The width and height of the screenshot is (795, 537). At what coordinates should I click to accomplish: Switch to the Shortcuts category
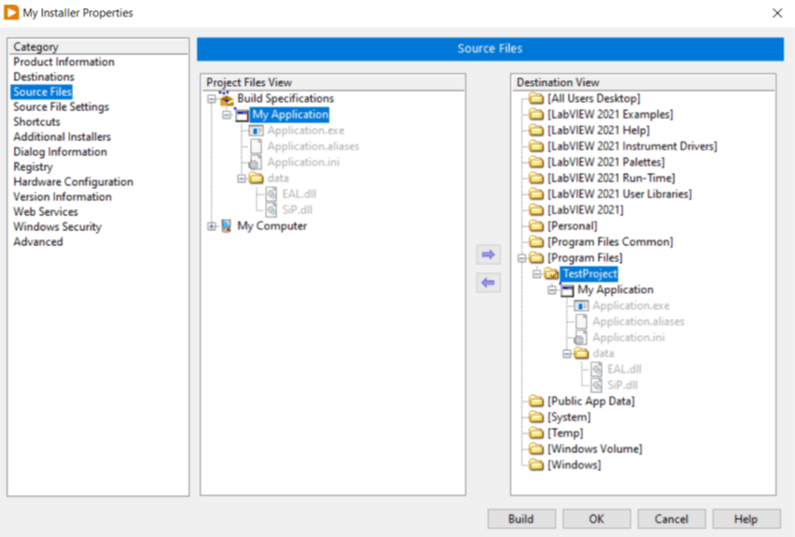point(36,122)
